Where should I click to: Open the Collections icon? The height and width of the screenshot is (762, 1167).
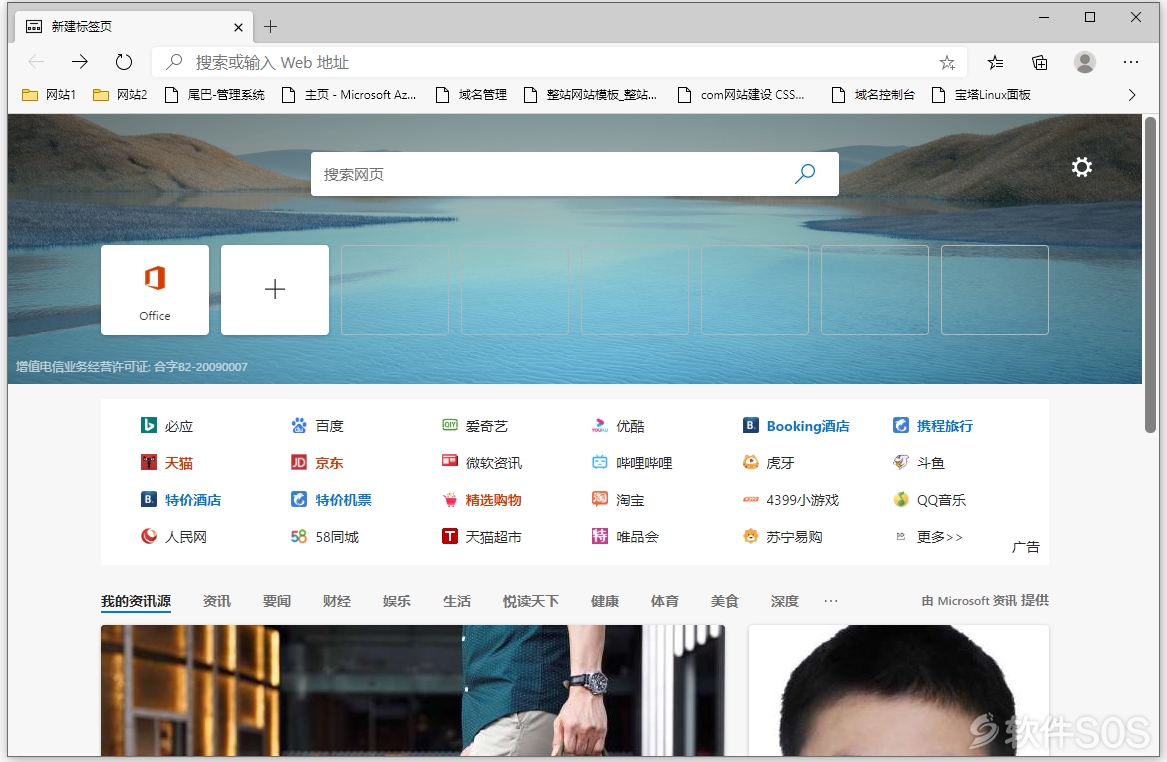tap(1040, 63)
